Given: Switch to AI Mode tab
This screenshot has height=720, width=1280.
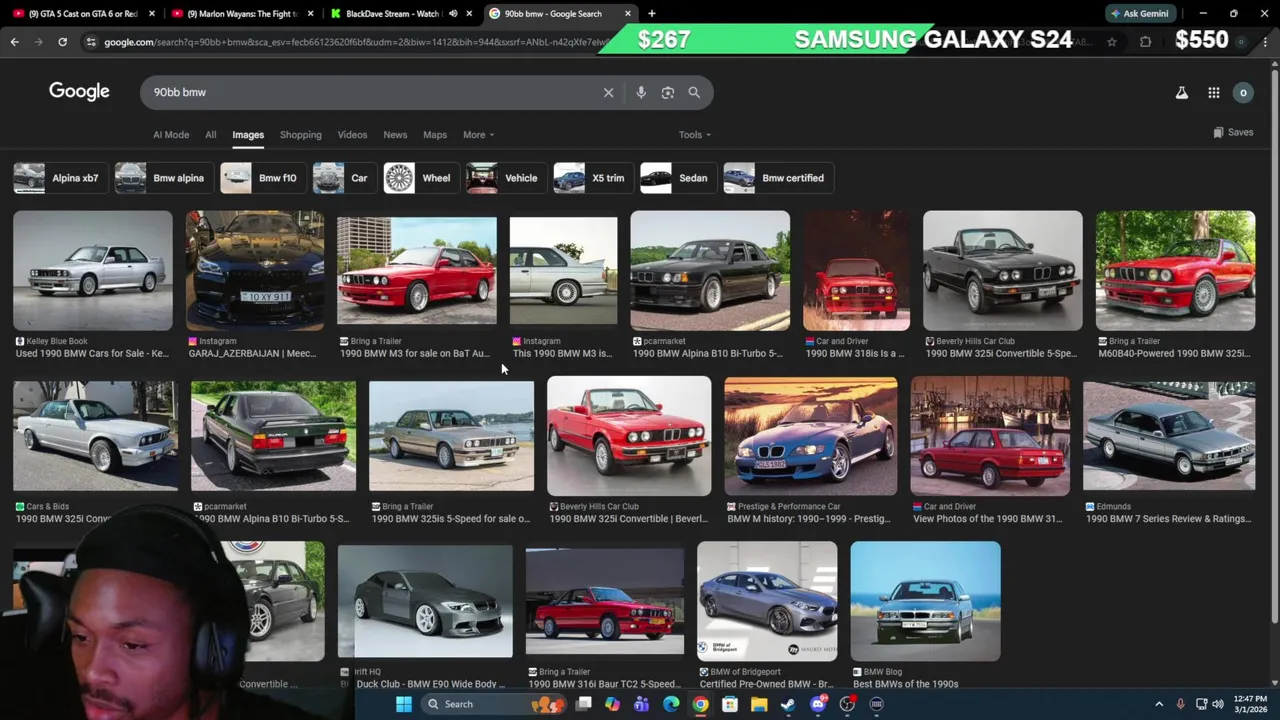Looking at the screenshot, I should tap(171, 134).
